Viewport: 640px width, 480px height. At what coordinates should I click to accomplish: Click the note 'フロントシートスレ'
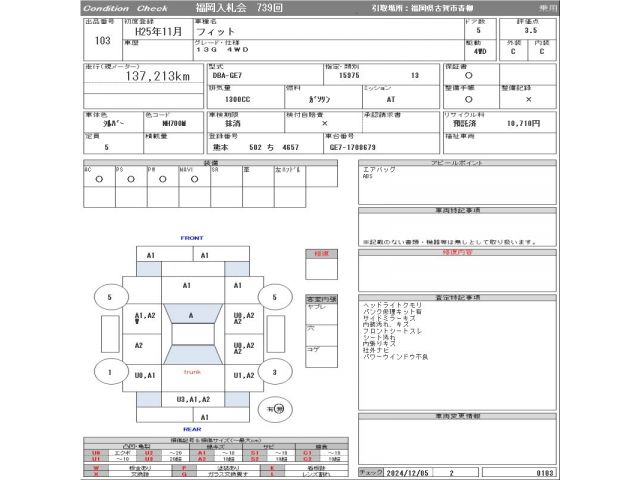pyautogui.click(x=393, y=331)
